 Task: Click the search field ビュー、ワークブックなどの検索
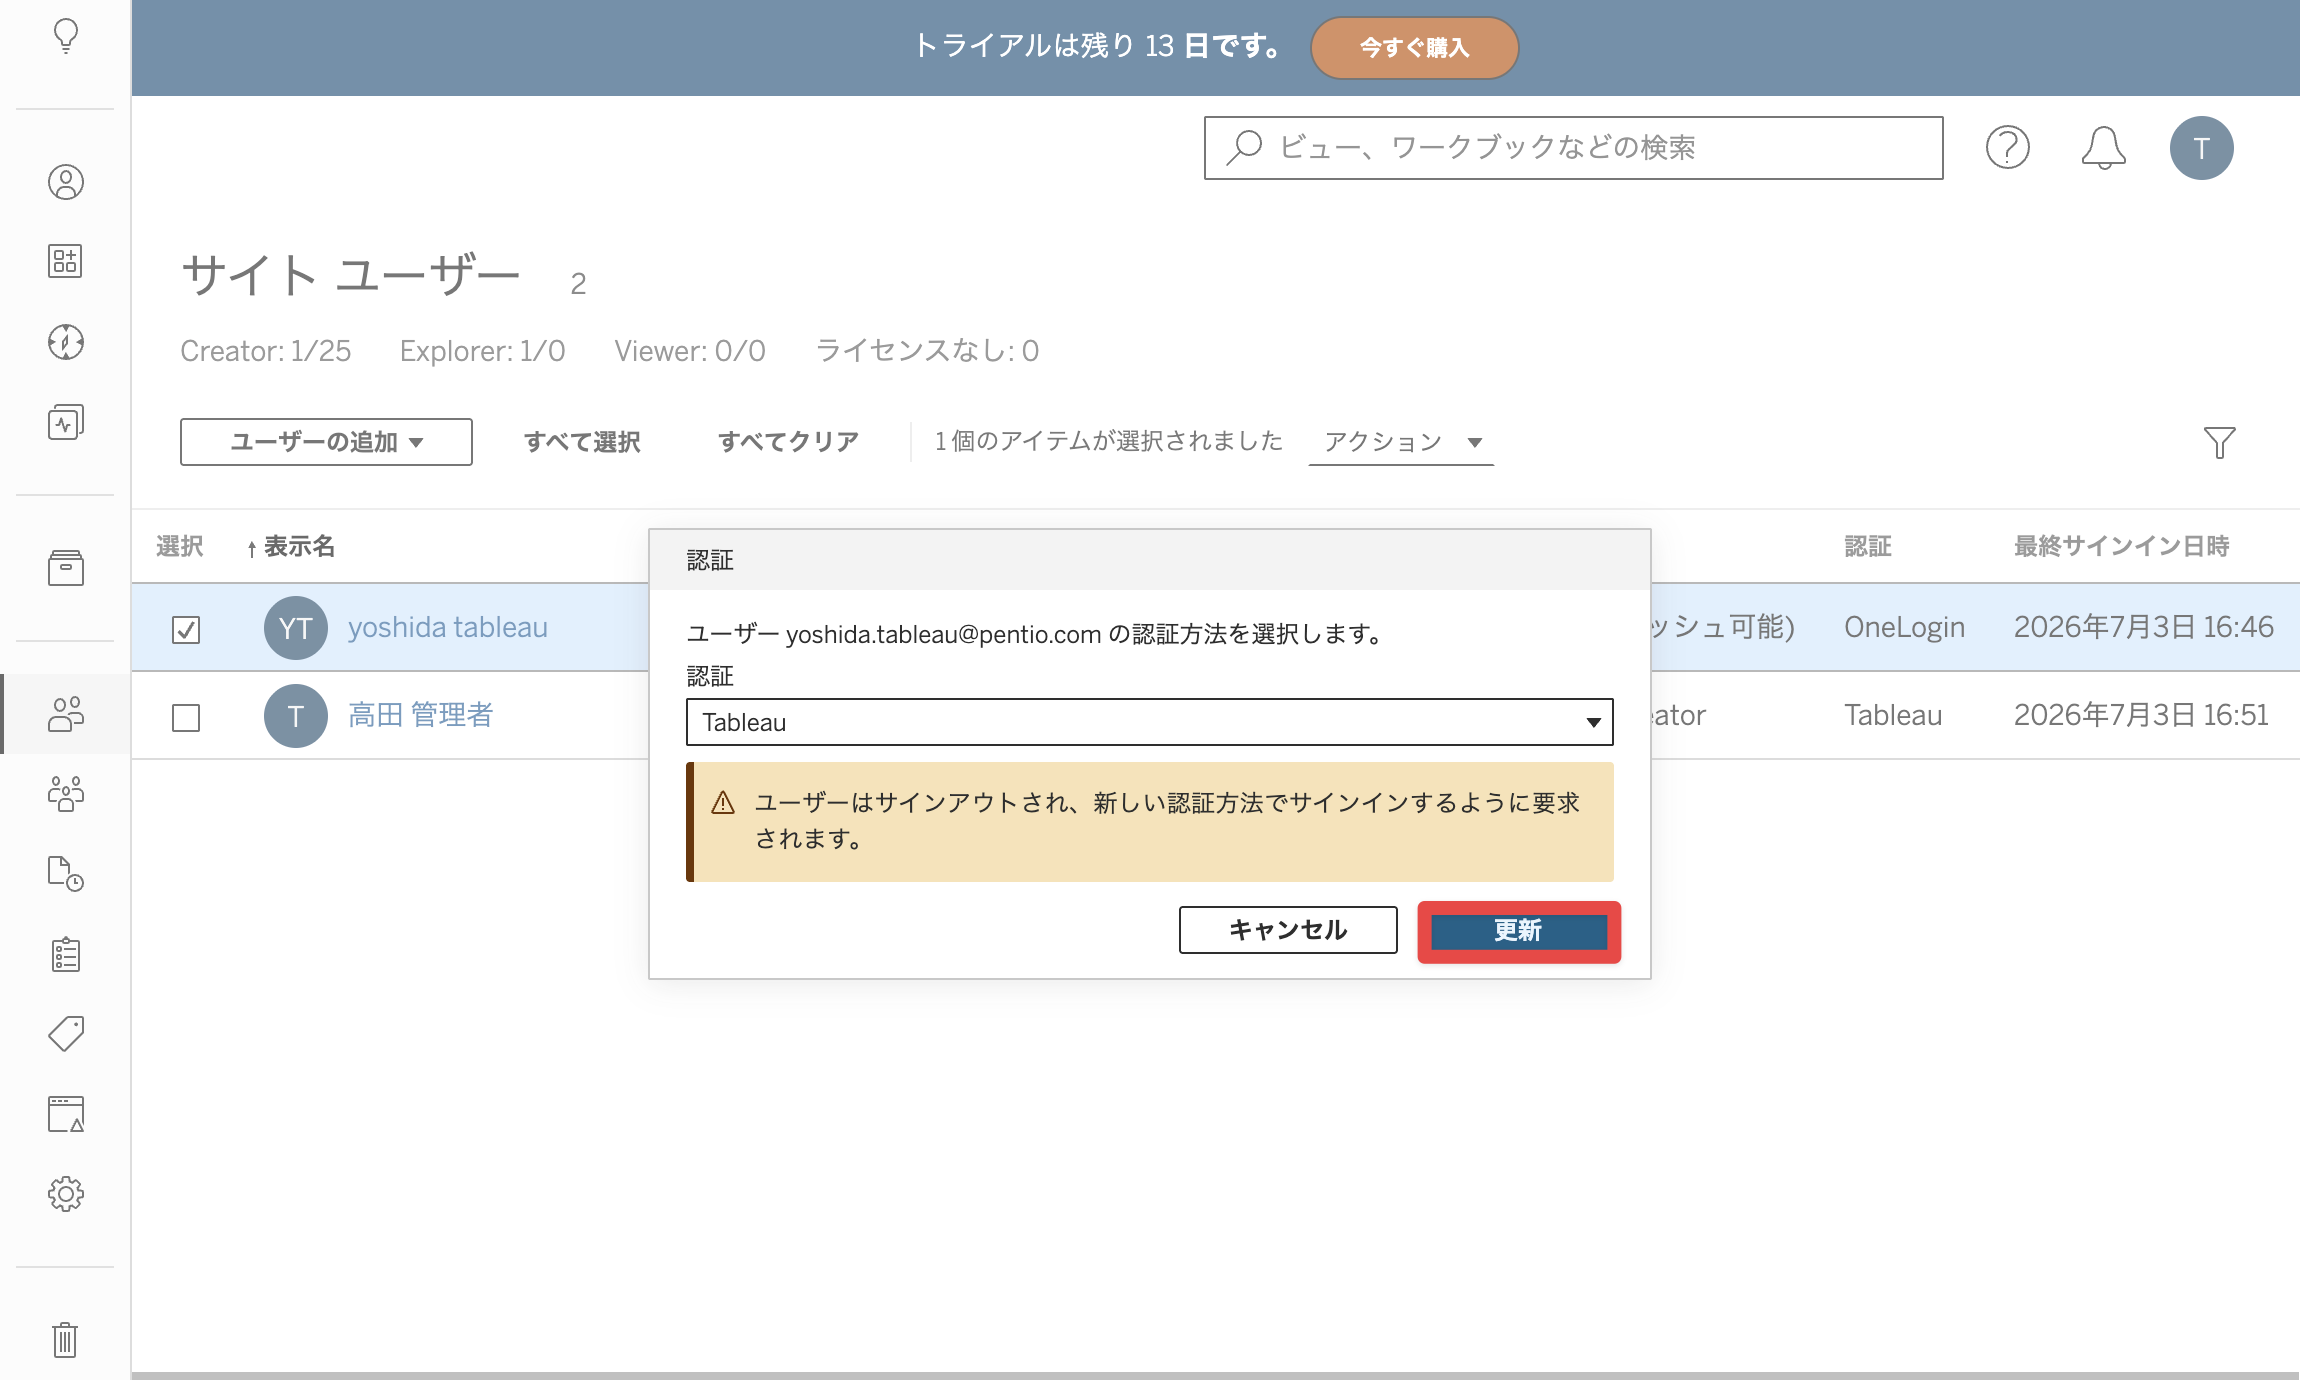(x=1573, y=148)
